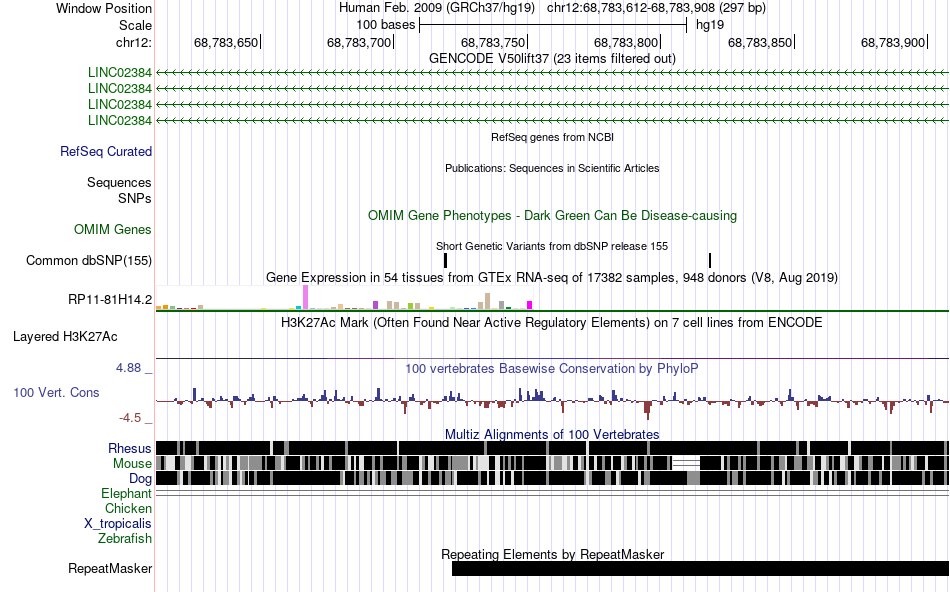
Task: Click the Human Feb. 2009 (GRCh37/hg19) assembly text
Action: (437, 8)
